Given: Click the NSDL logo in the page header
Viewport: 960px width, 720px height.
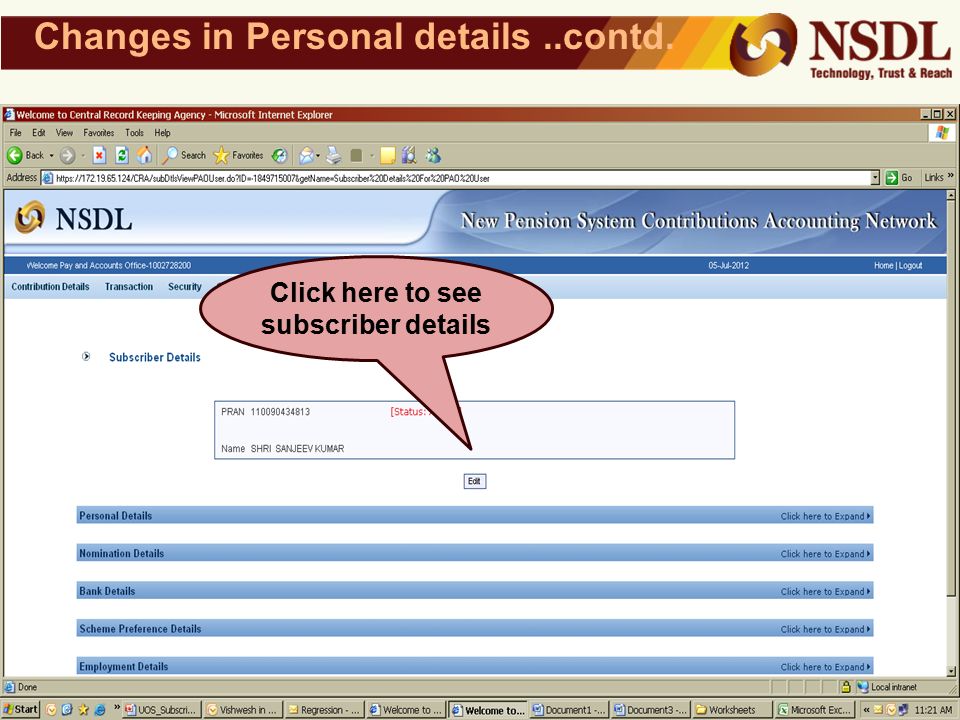Looking at the screenshot, I should click(x=74, y=219).
